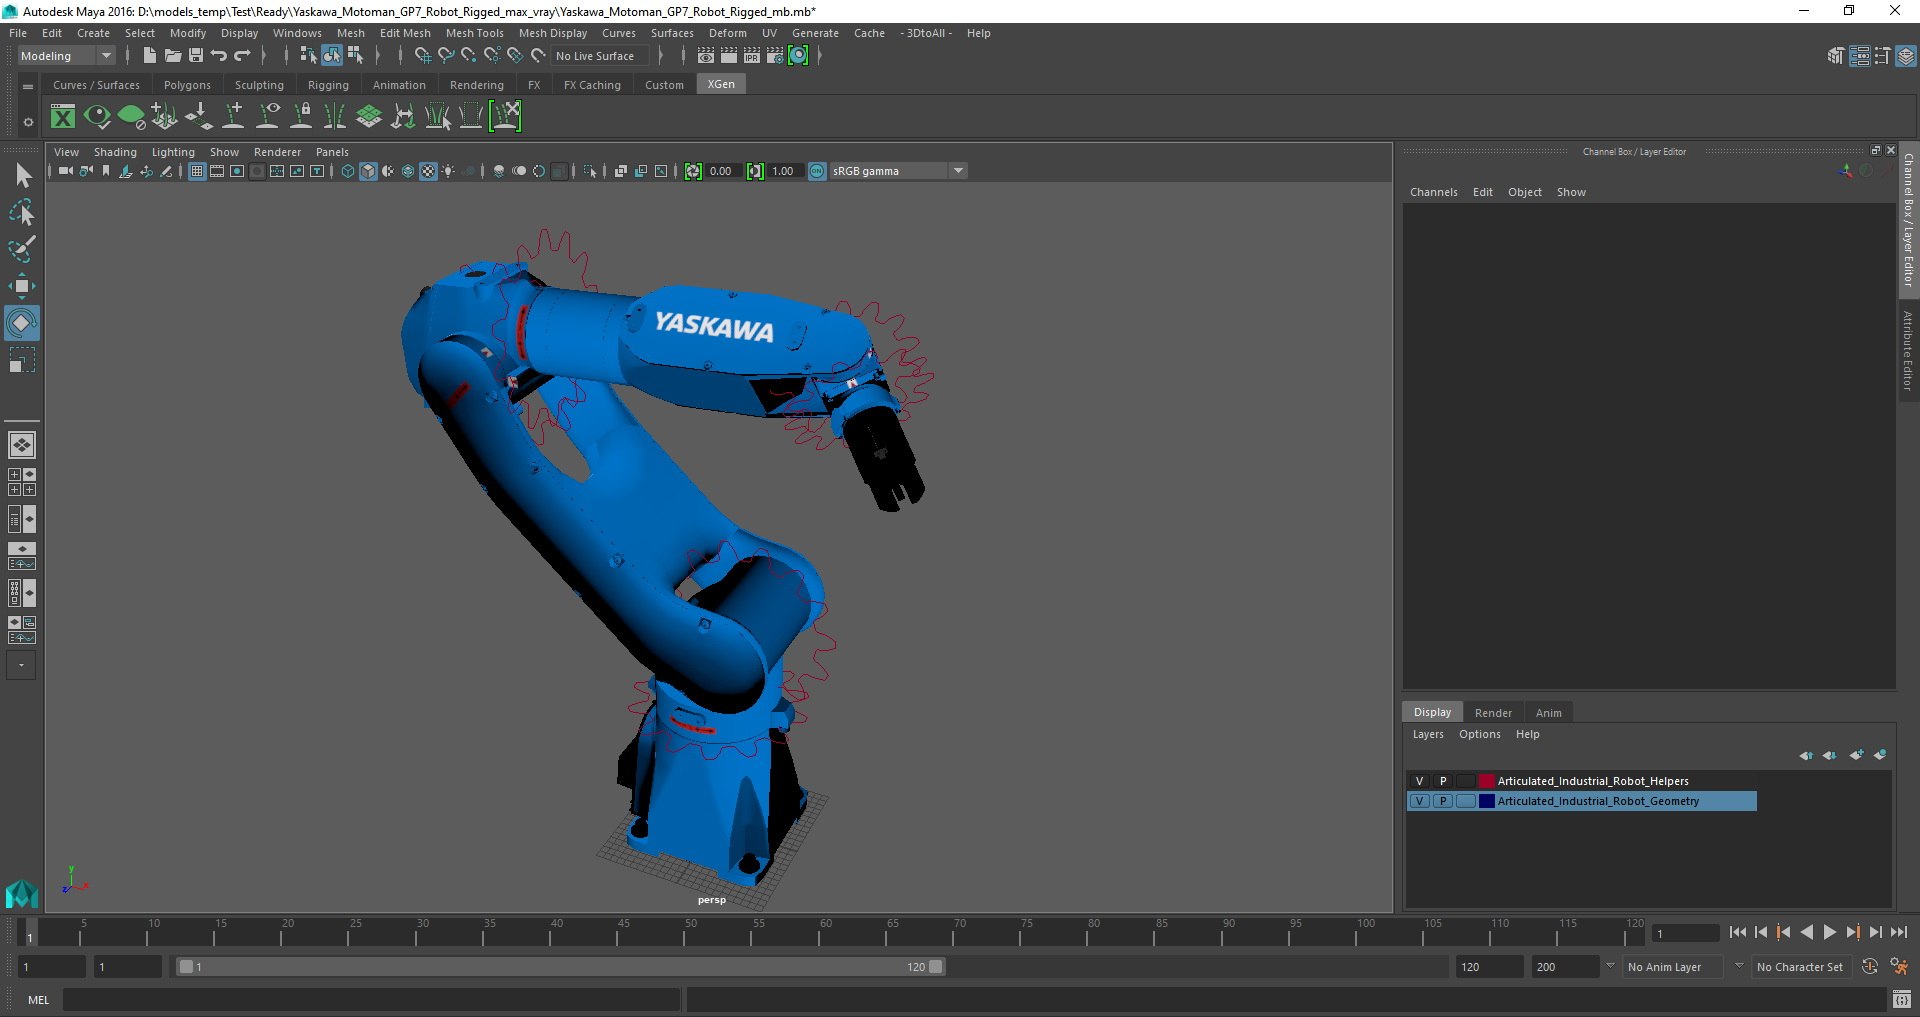Open render settings clapperboard icon
1920x1017 pixels.
pos(775,56)
